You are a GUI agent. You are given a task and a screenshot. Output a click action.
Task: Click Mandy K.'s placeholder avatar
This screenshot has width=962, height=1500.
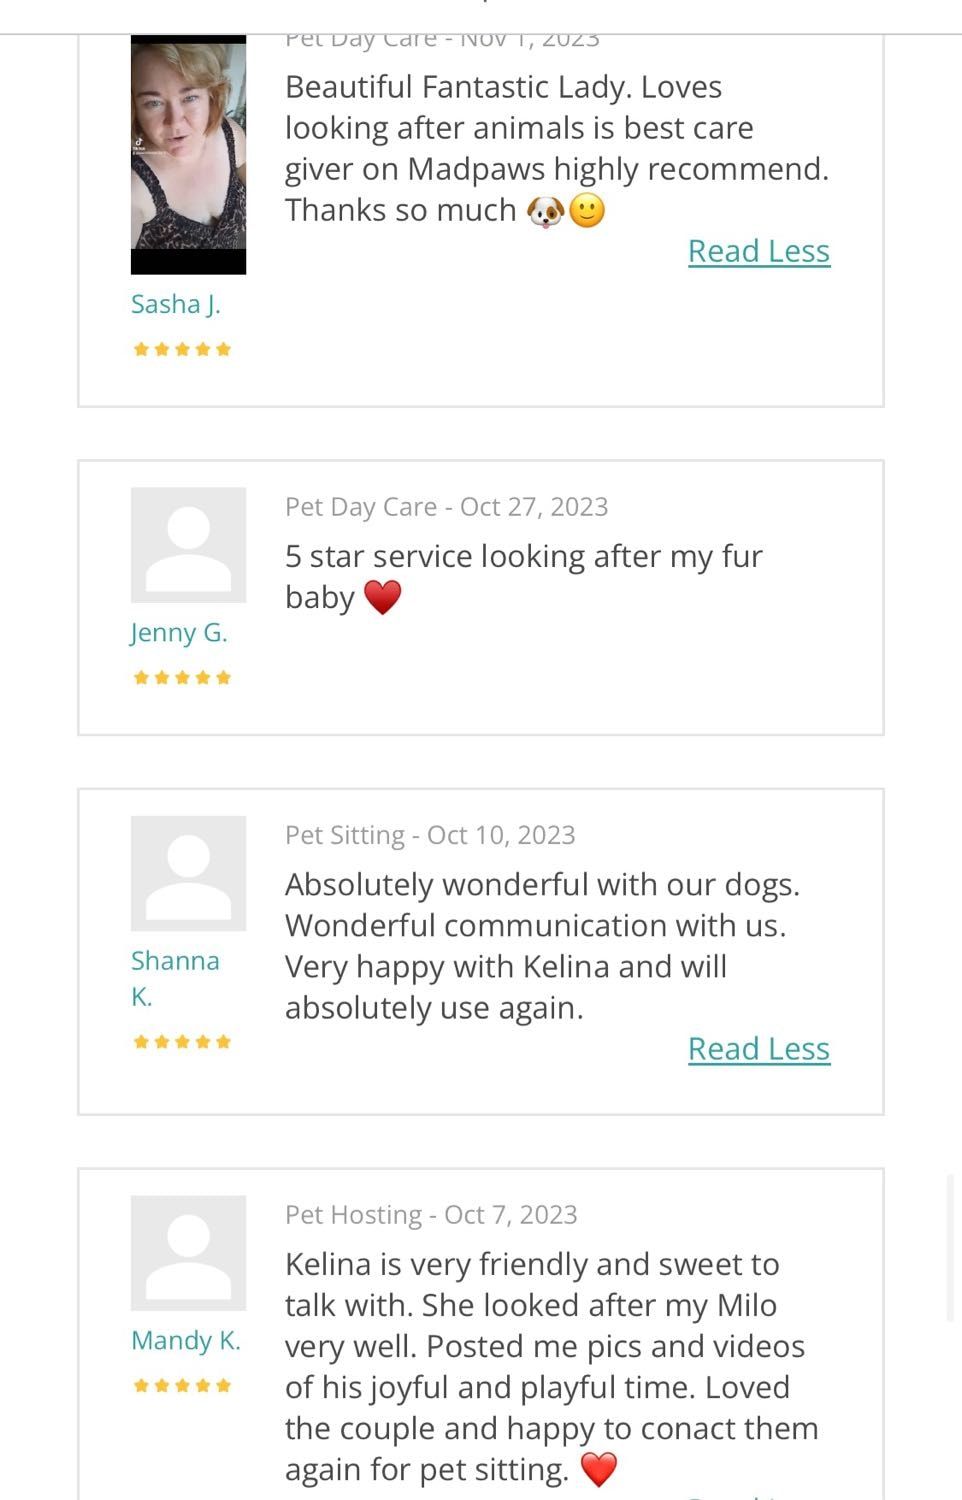pos(188,1253)
